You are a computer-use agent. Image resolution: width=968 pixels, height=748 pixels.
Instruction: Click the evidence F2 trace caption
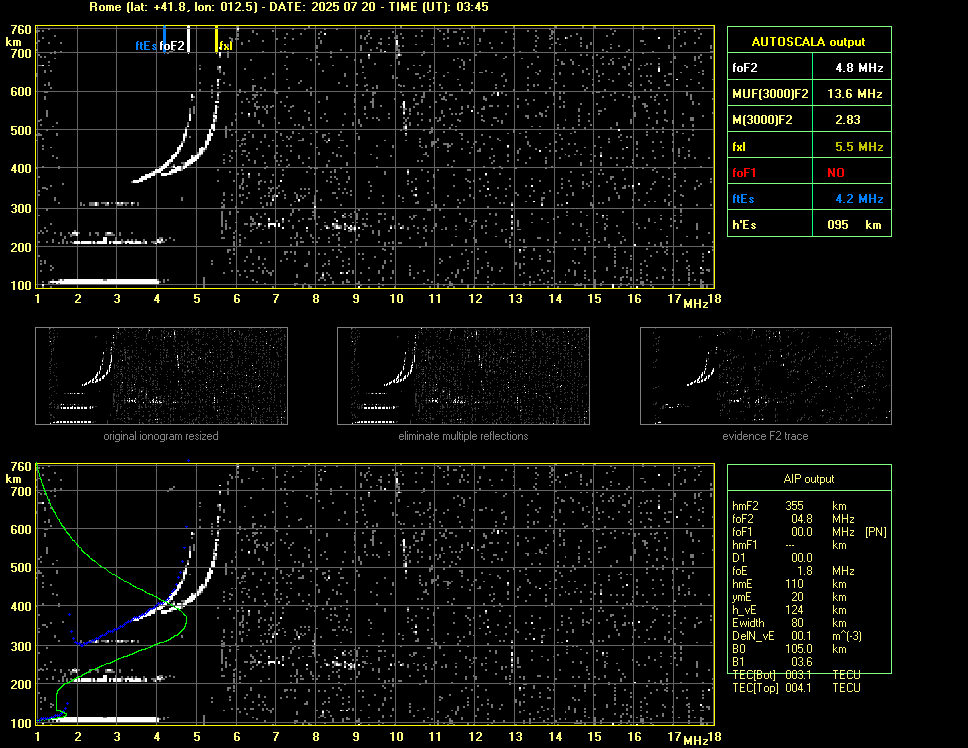pyautogui.click(x=765, y=436)
